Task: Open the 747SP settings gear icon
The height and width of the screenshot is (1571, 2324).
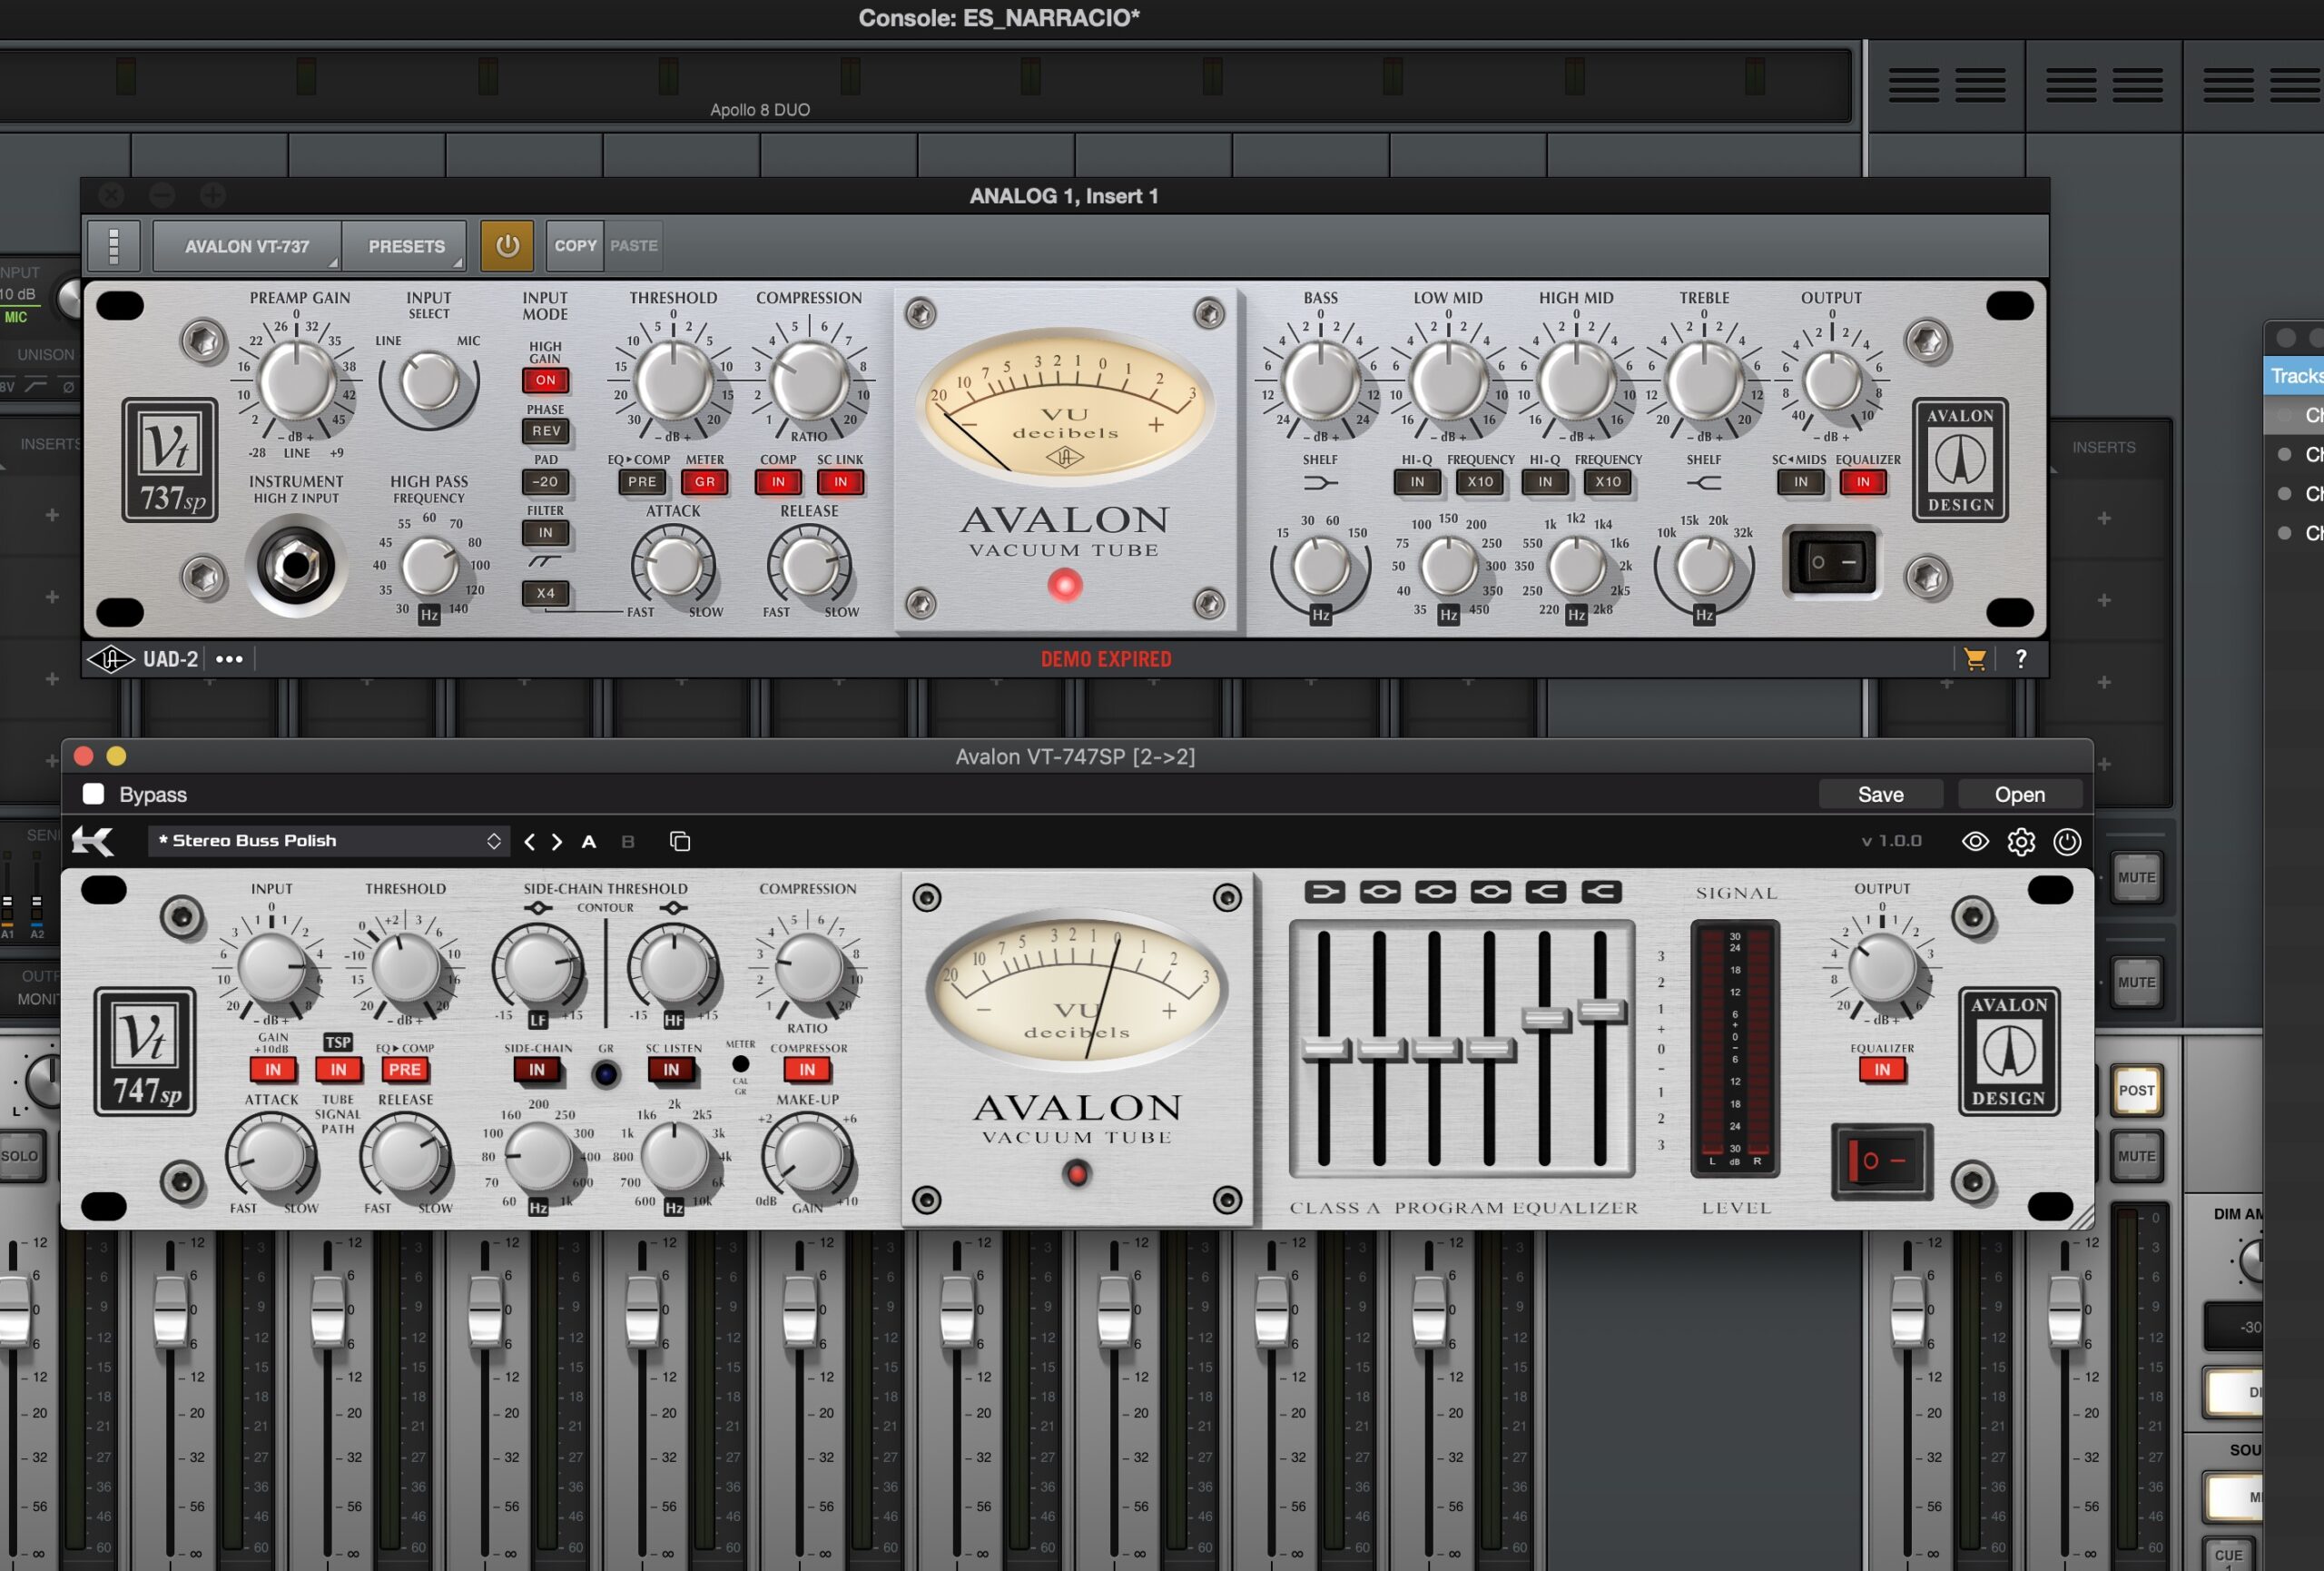Action: (2021, 842)
